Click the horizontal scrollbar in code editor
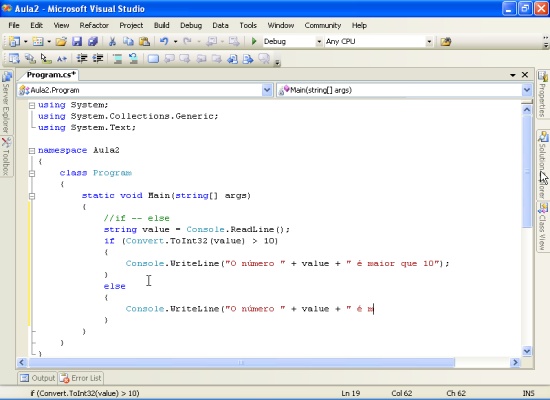The width and height of the screenshot is (550, 400). [x=241, y=362]
